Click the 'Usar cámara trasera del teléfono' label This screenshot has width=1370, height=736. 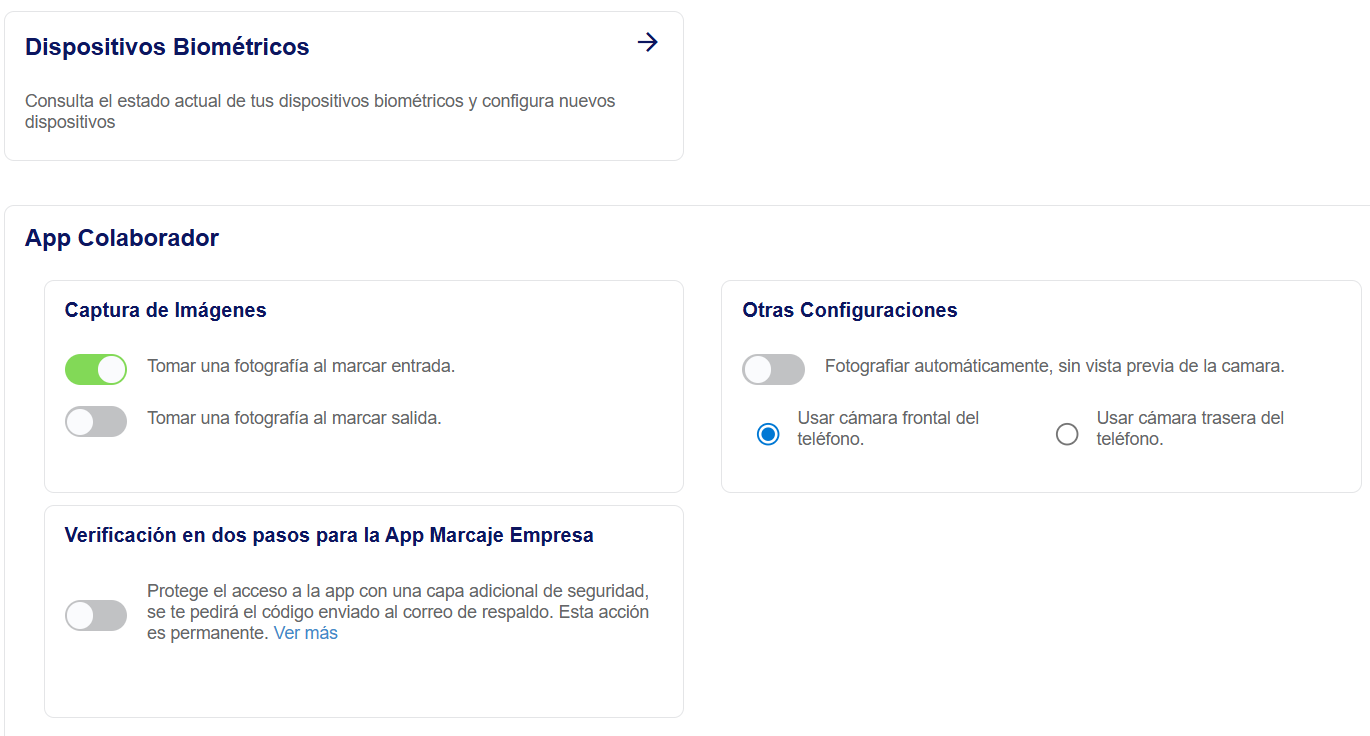(x=1190, y=428)
